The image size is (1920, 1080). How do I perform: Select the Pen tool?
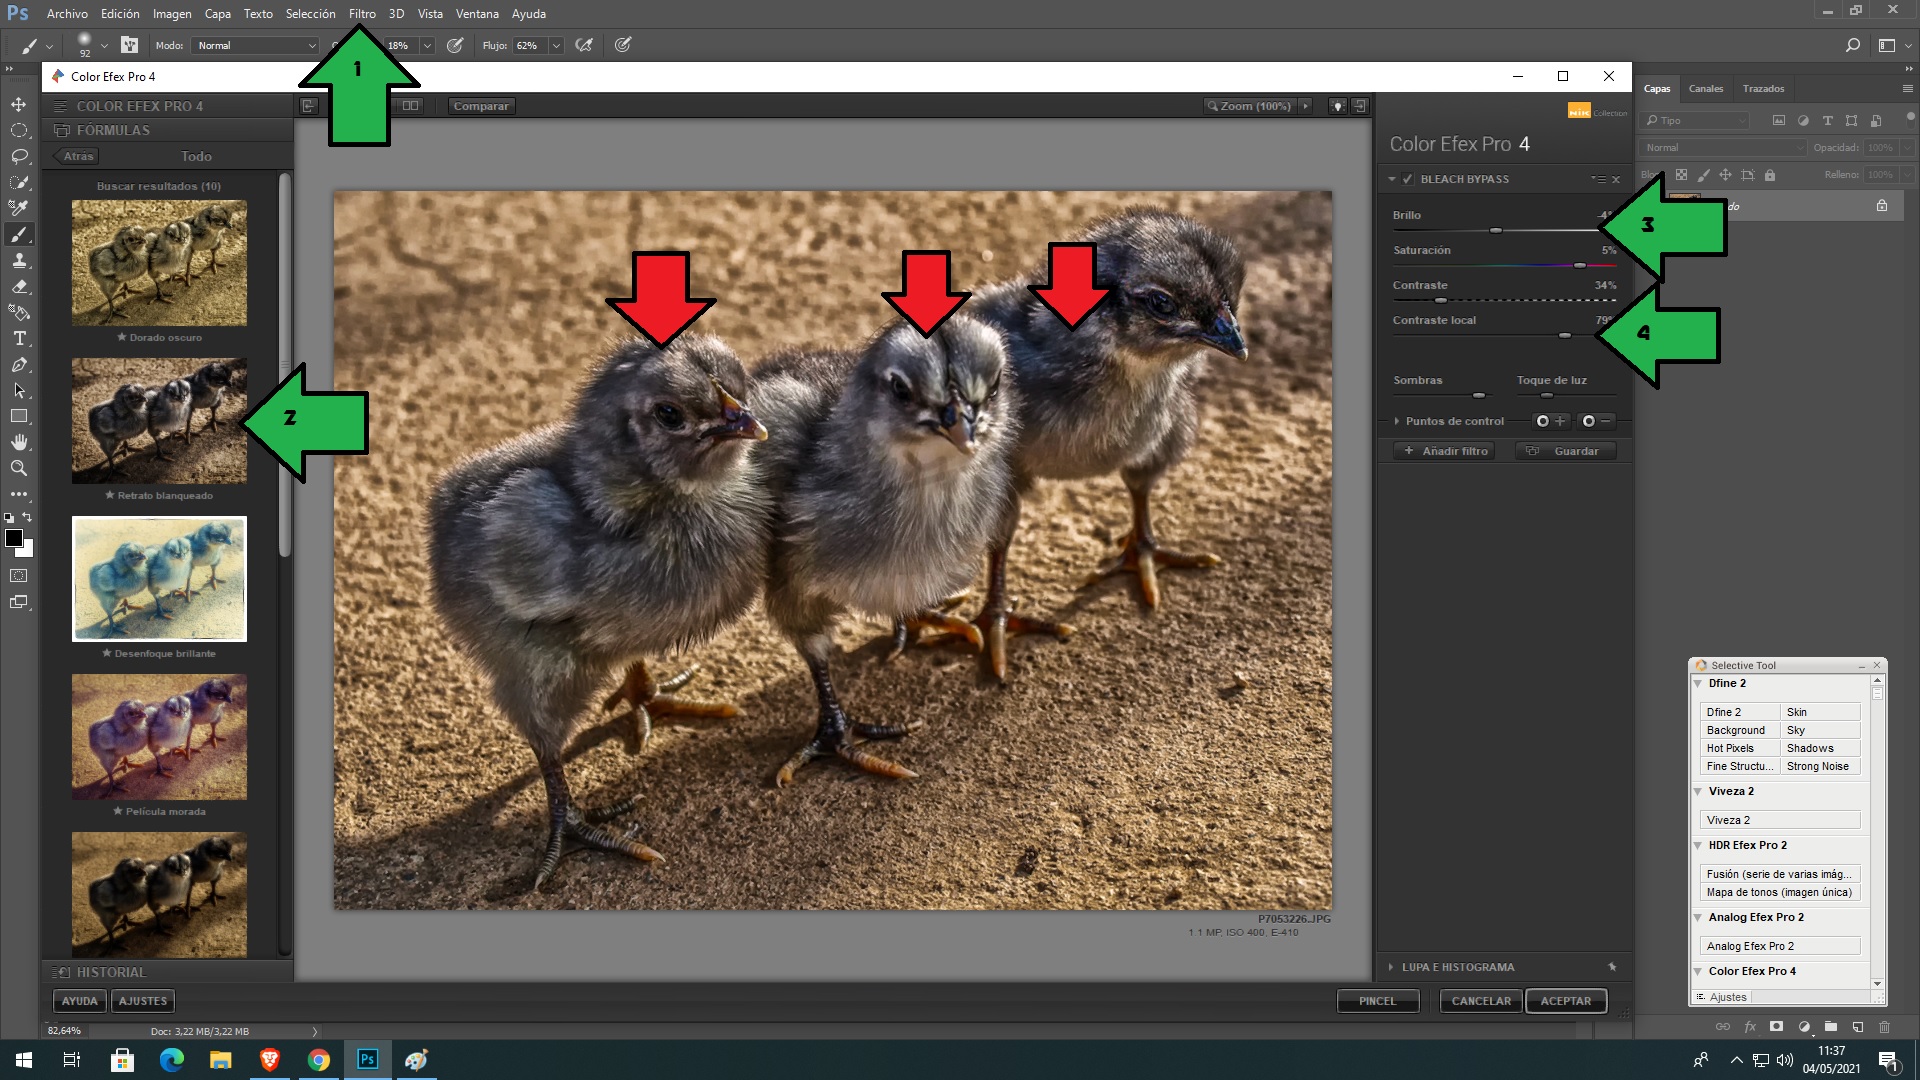pyautogui.click(x=19, y=364)
